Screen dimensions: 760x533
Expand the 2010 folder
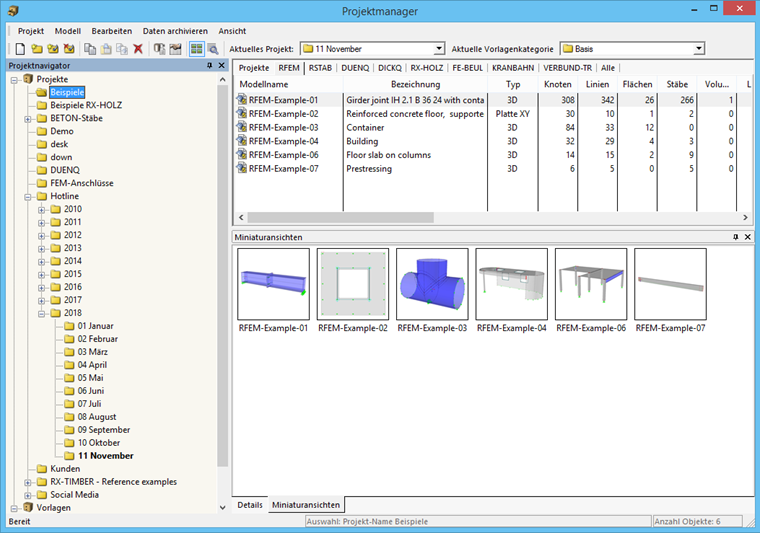42,210
